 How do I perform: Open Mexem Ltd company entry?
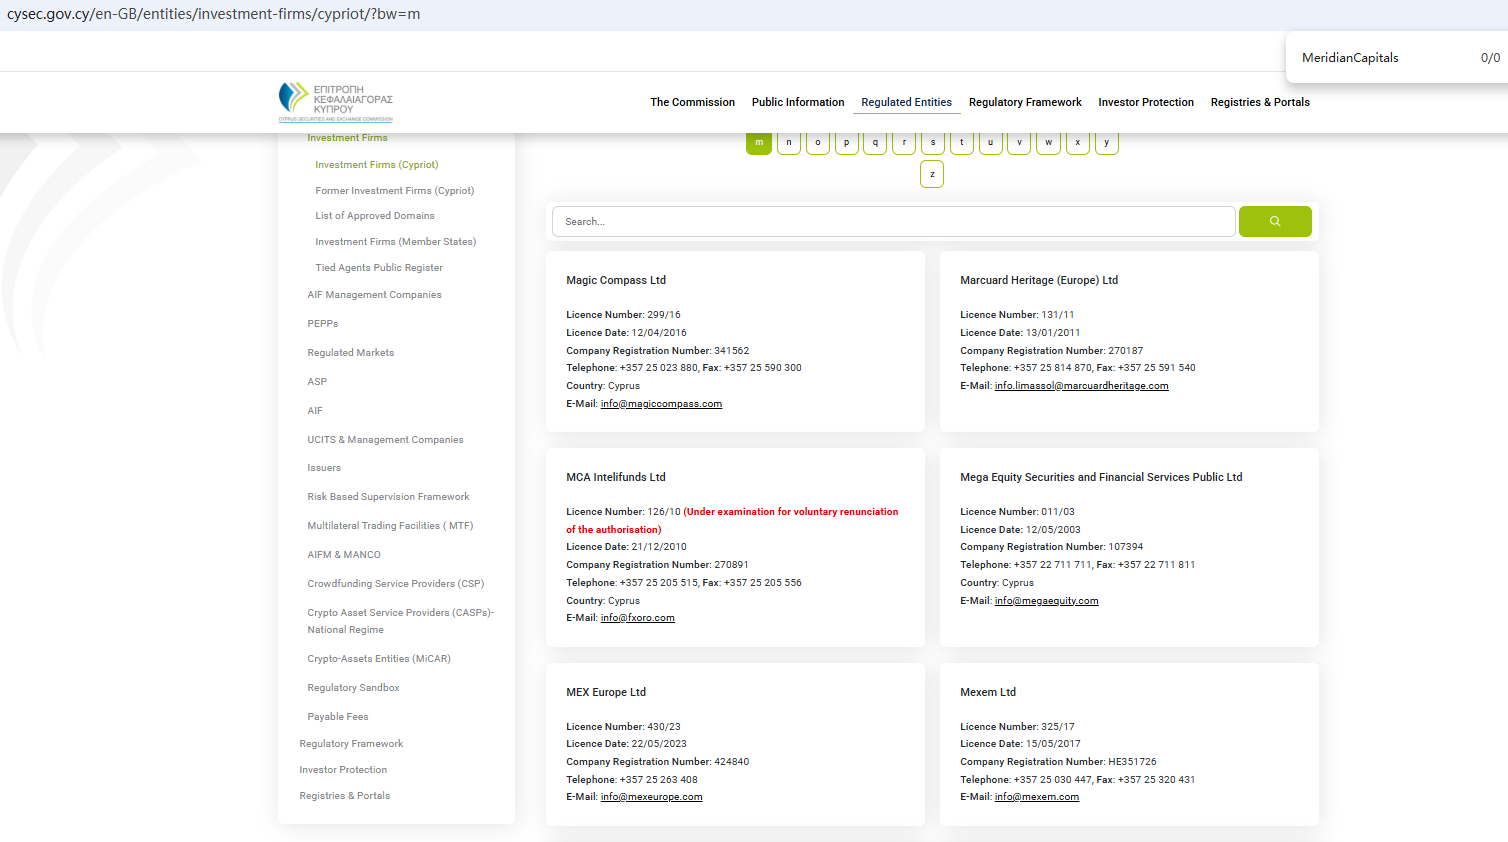[x=987, y=692]
